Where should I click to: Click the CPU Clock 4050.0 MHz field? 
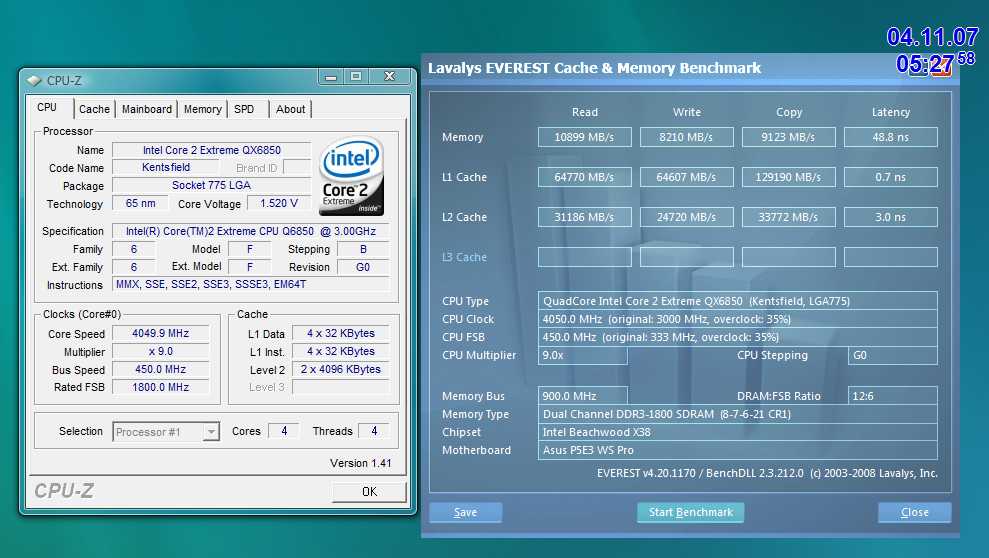click(737, 319)
